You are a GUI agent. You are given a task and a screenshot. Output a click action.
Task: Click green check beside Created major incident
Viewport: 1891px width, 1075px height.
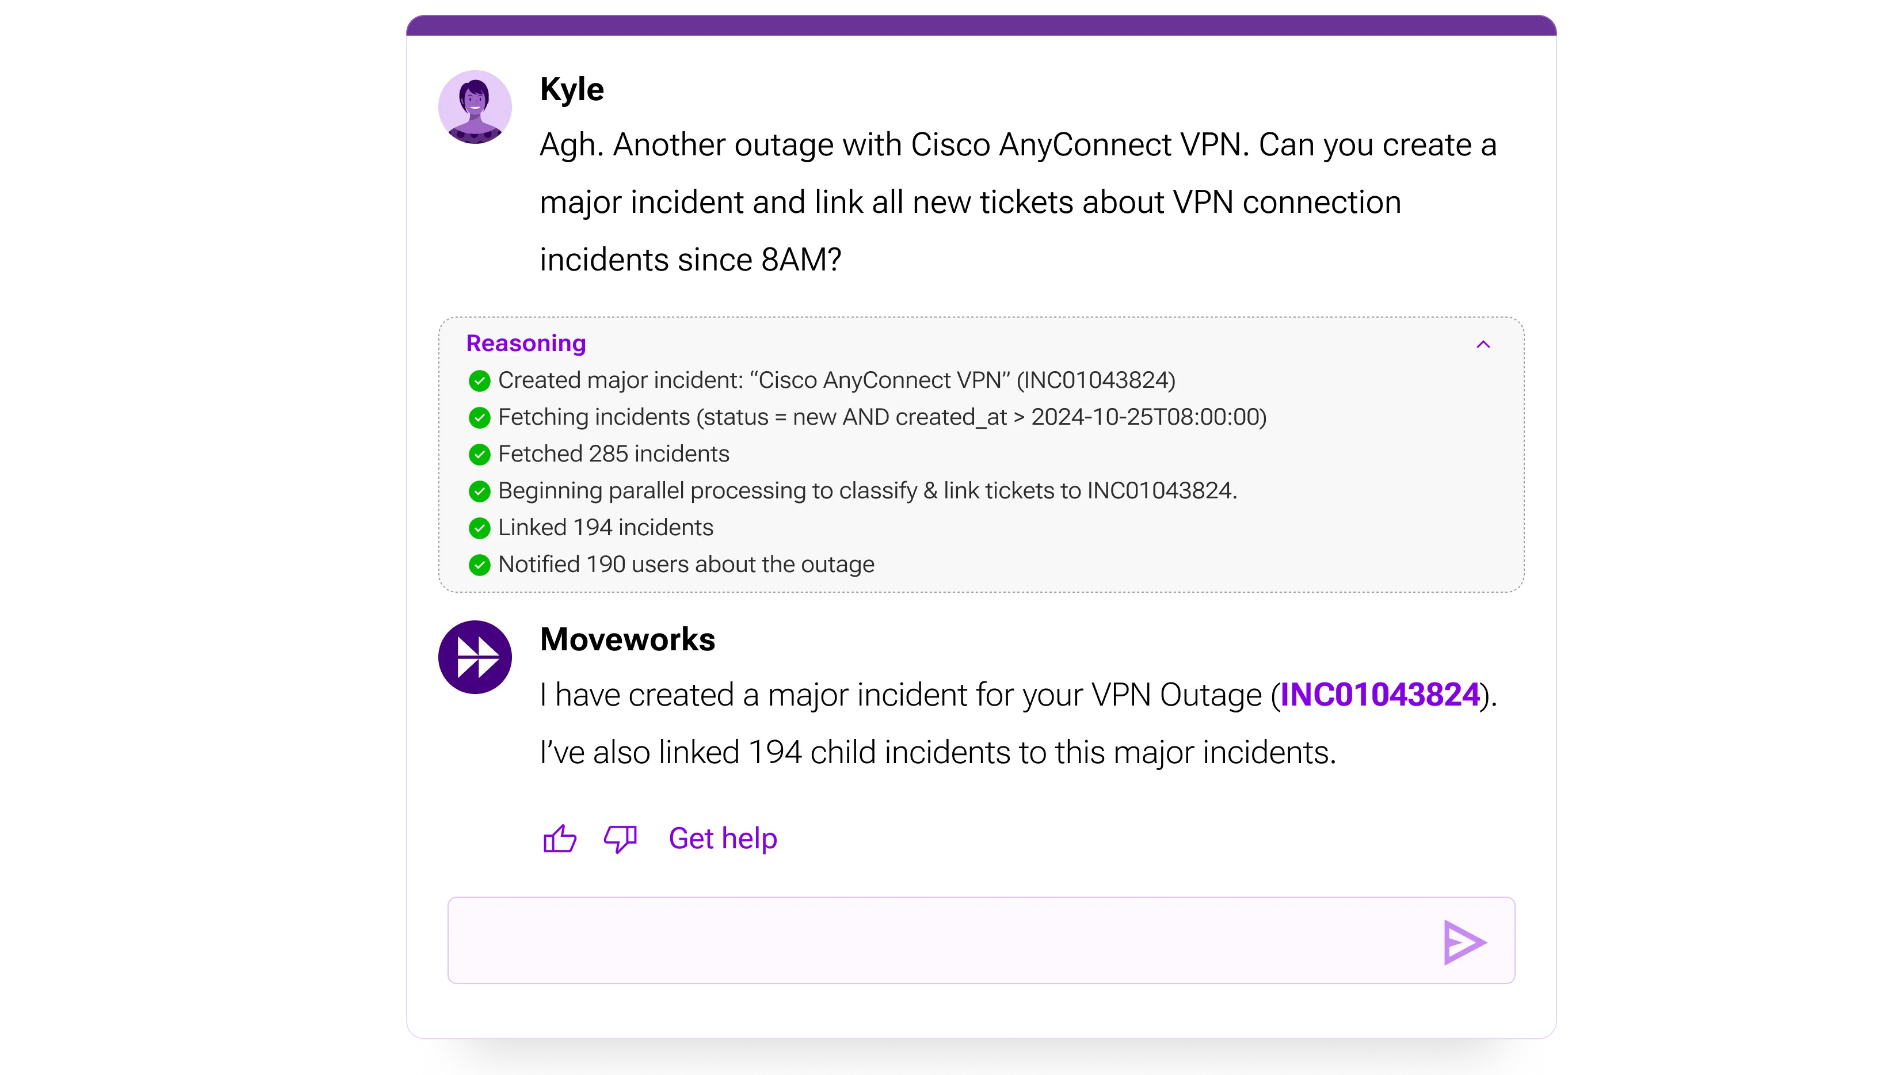click(480, 381)
